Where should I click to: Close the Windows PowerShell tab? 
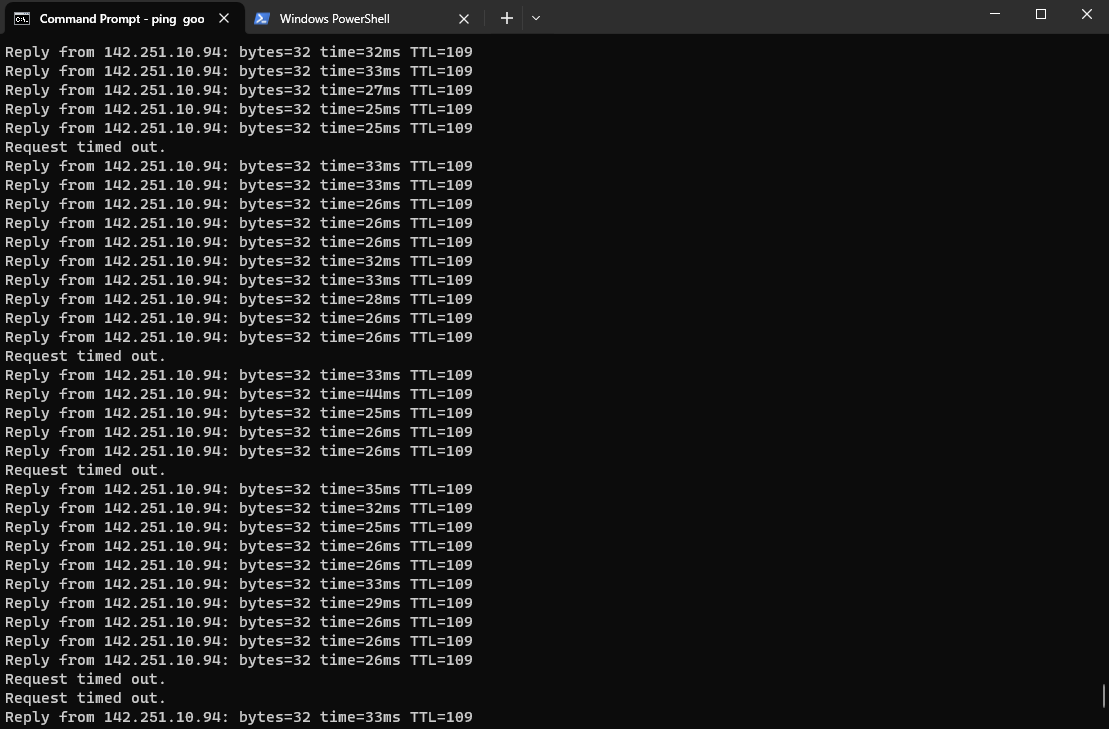coord(464,19)
